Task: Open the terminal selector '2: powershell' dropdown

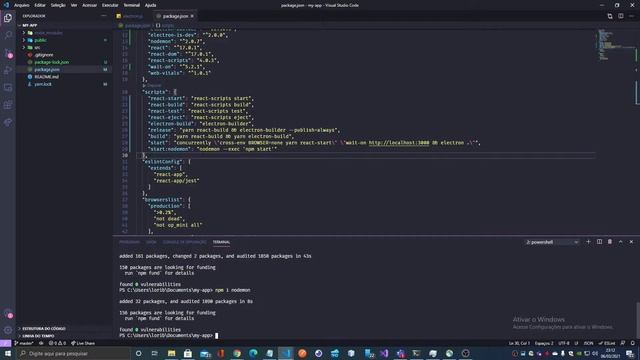Action: (552, 242)
